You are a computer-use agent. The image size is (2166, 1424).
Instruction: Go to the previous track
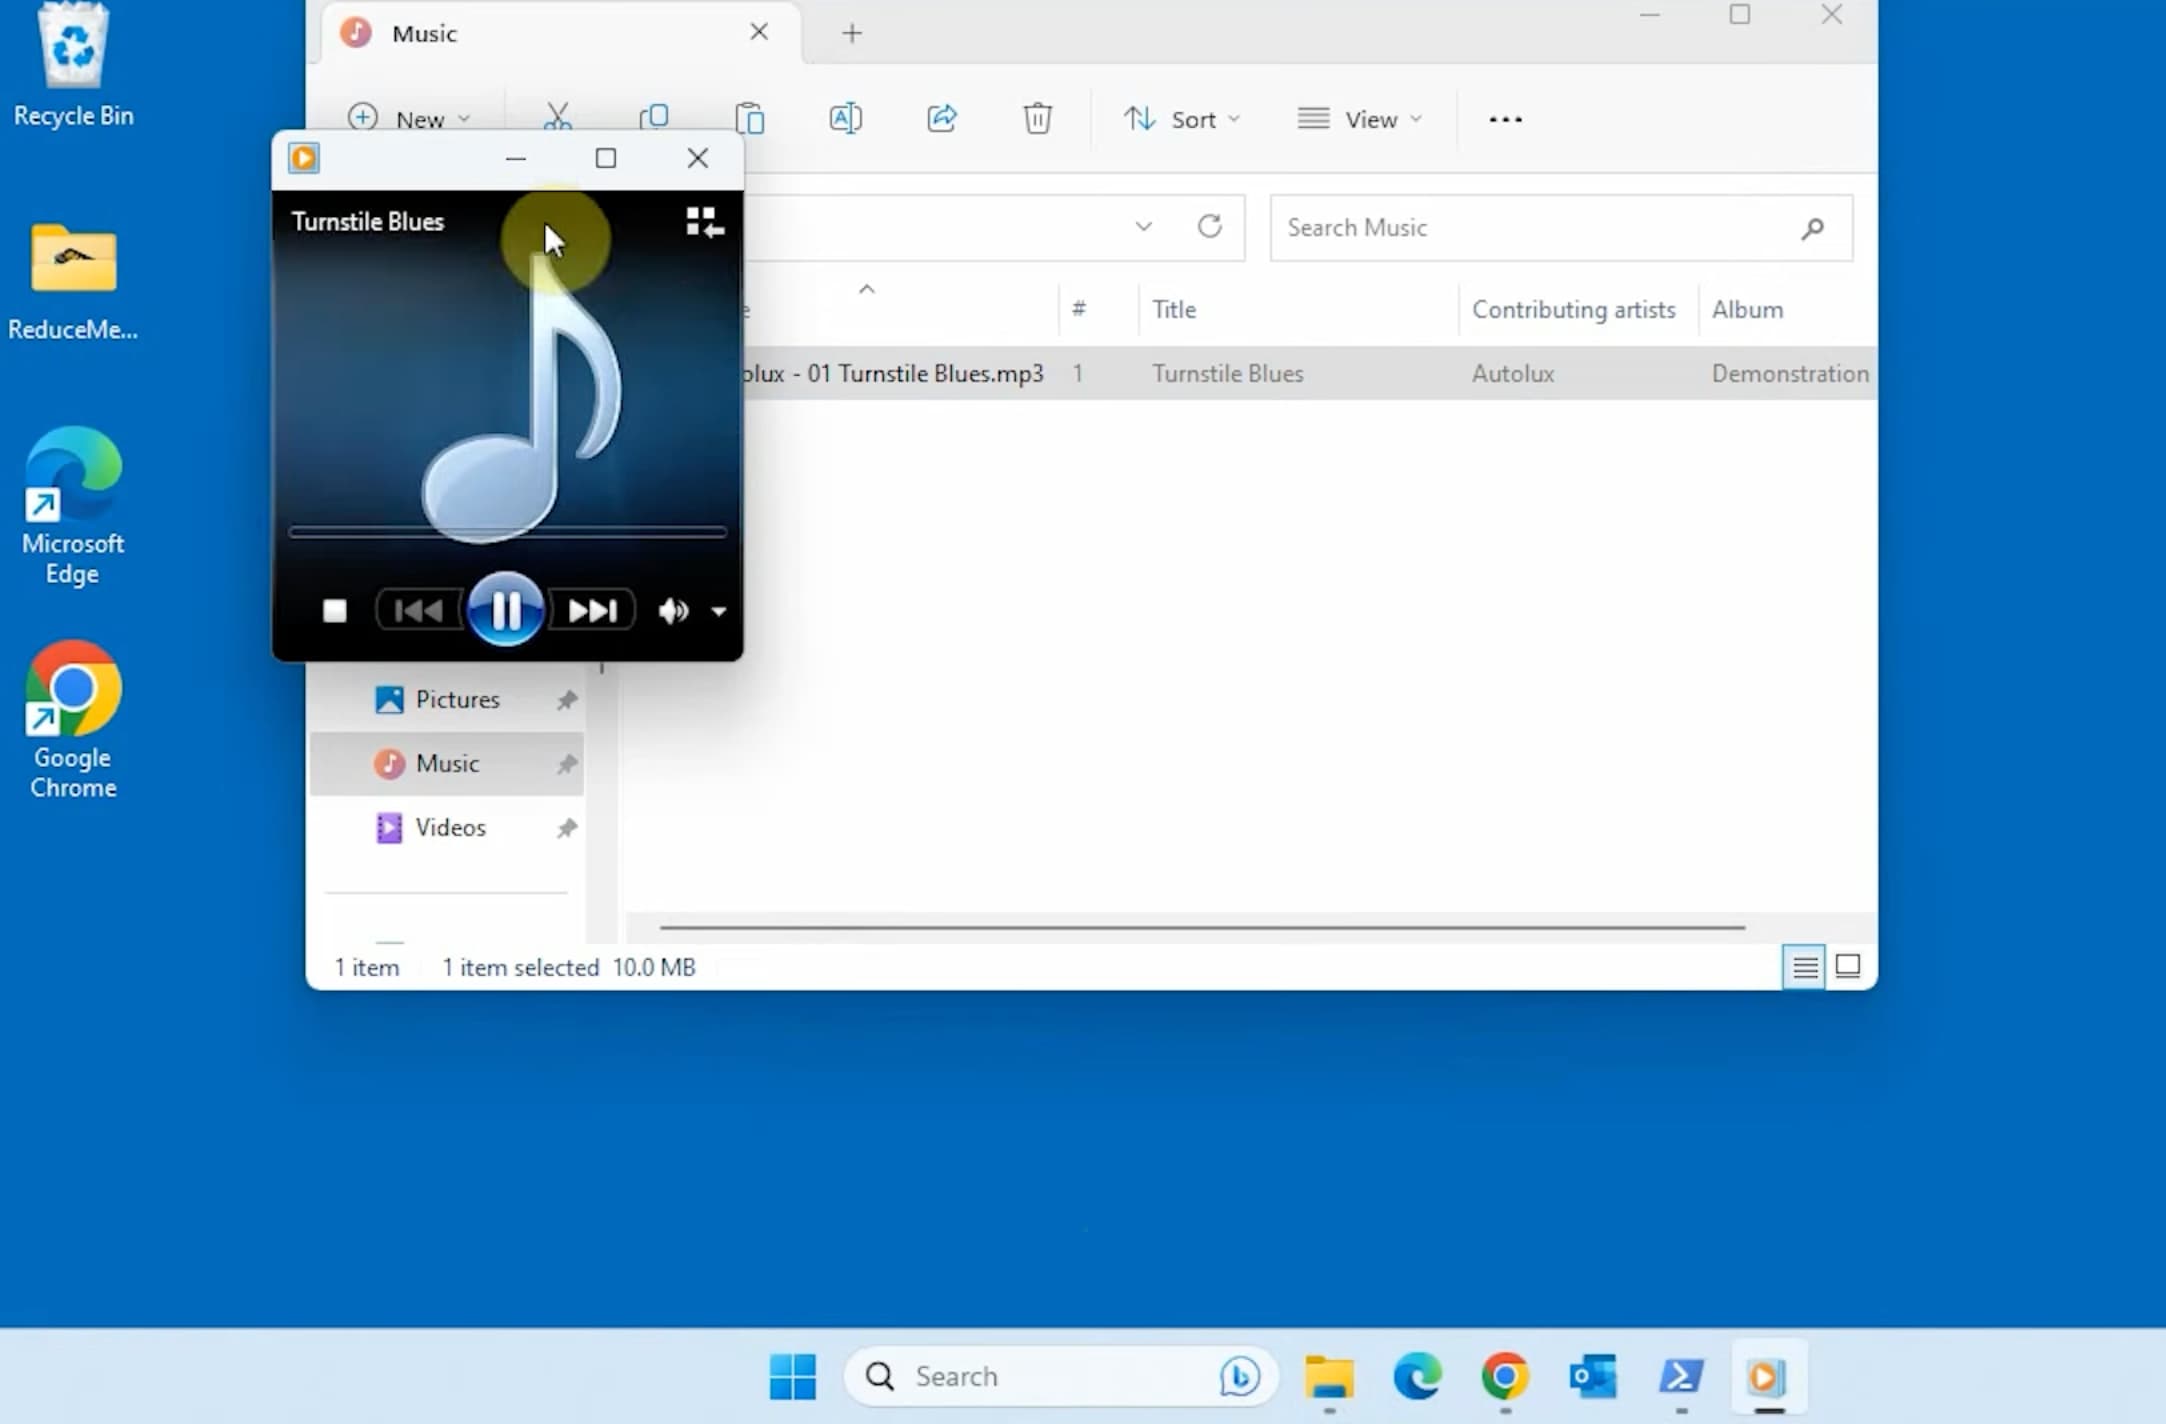[x=418, y=610]
